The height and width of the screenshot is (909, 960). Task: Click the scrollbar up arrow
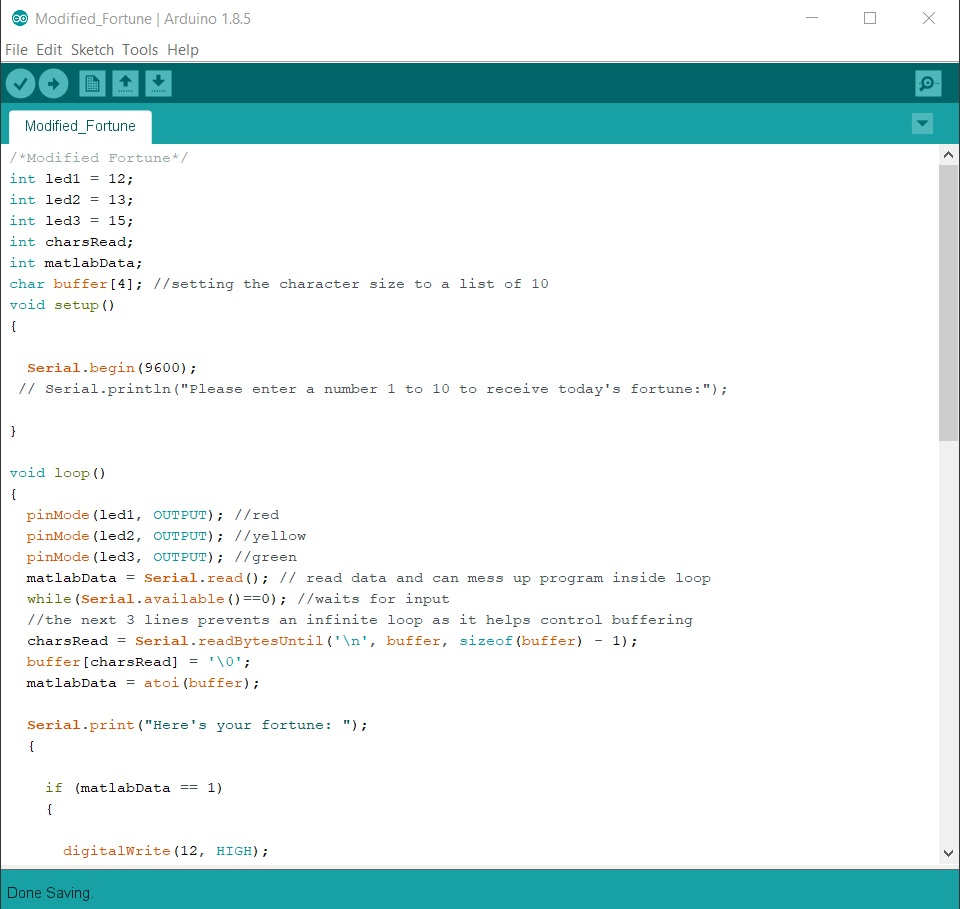(x=948, y=155)
